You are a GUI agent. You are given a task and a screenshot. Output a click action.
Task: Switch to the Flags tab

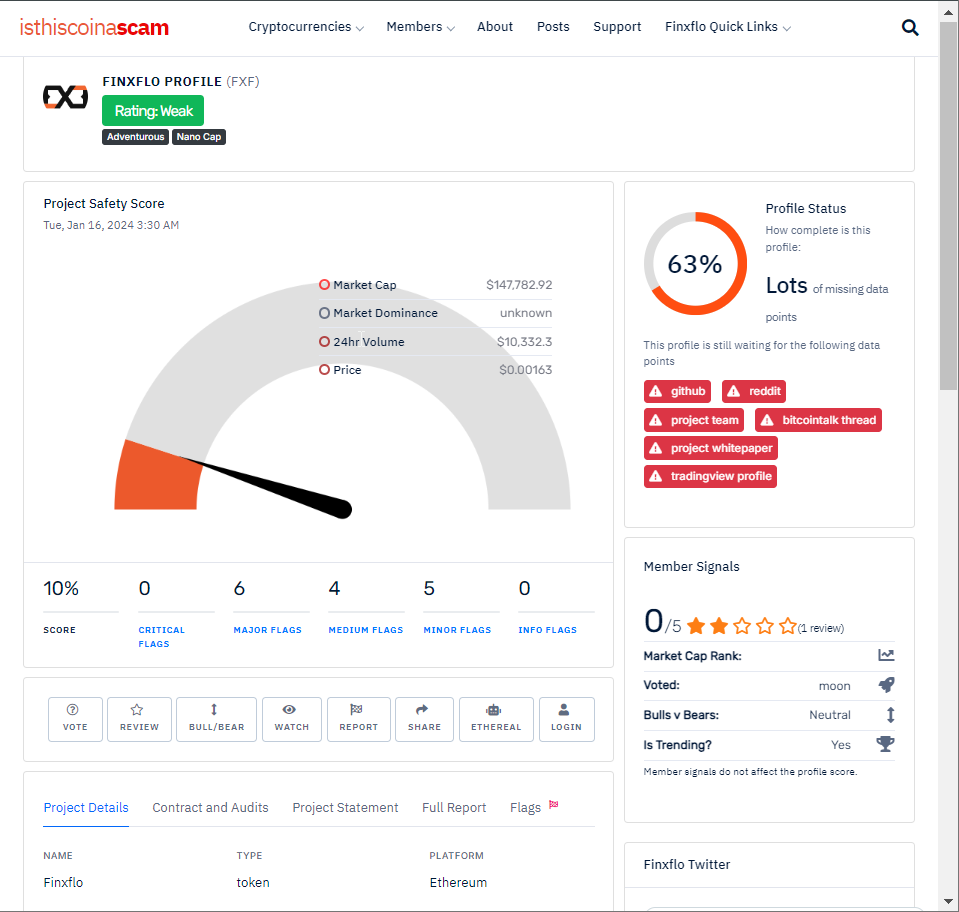tap(525, 807)
